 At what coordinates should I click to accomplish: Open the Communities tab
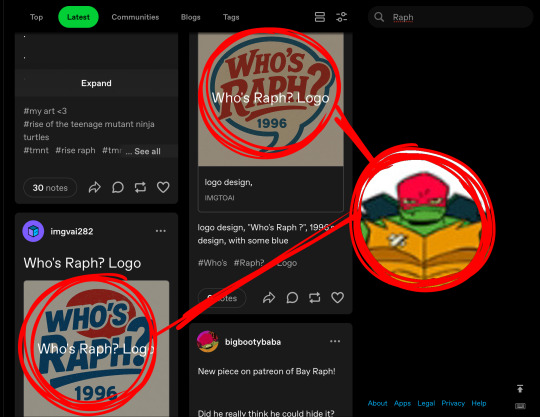click(135, 17)
